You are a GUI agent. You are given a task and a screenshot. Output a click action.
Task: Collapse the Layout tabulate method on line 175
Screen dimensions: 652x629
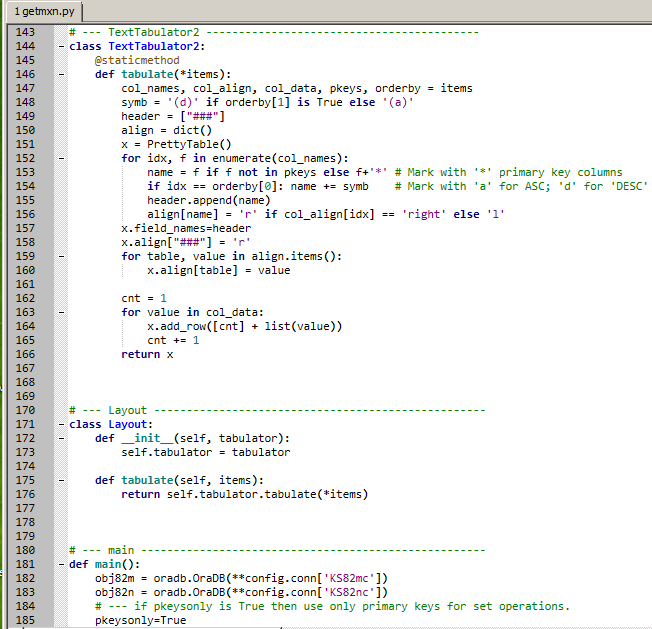pyautogui.click(x=62, y=480)
